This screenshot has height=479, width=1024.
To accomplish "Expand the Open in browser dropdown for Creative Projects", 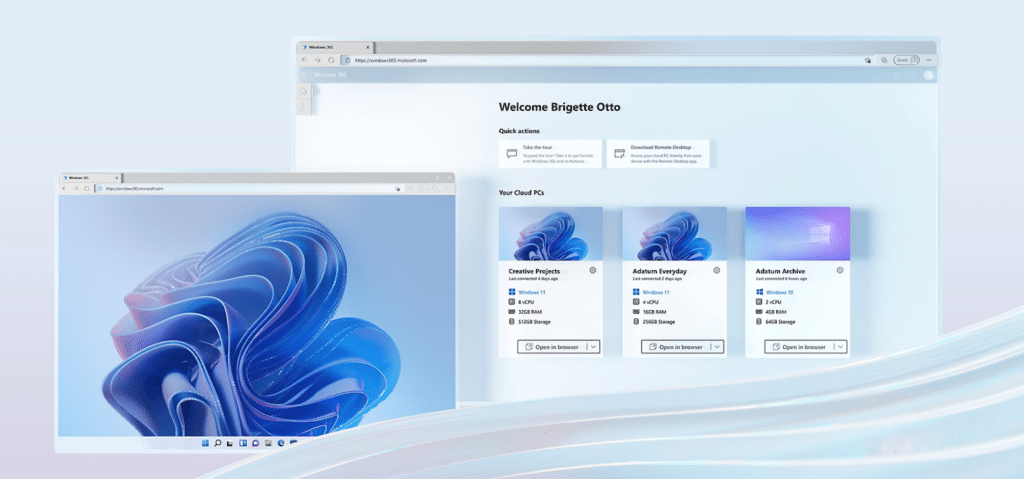I will click(594, 347).
